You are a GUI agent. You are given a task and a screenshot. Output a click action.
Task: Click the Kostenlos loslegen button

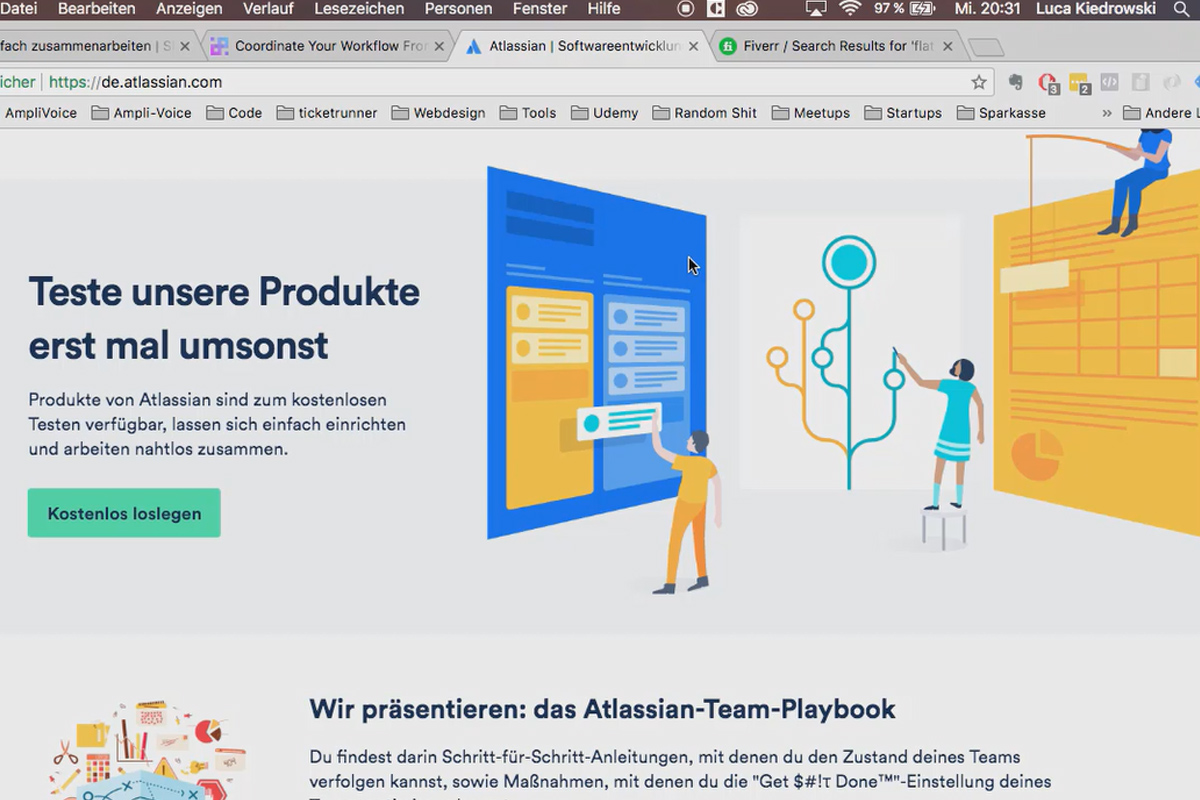click(123, 513)
